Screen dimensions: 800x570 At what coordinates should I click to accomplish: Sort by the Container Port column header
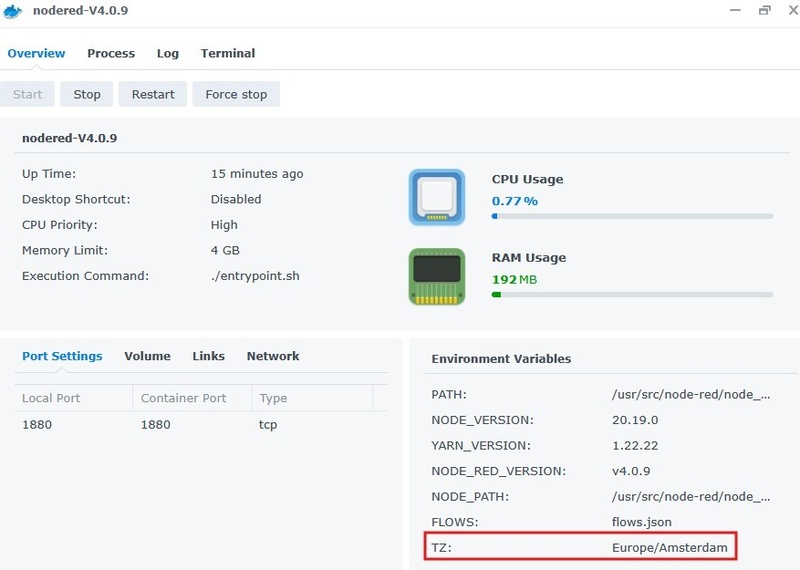184,398
